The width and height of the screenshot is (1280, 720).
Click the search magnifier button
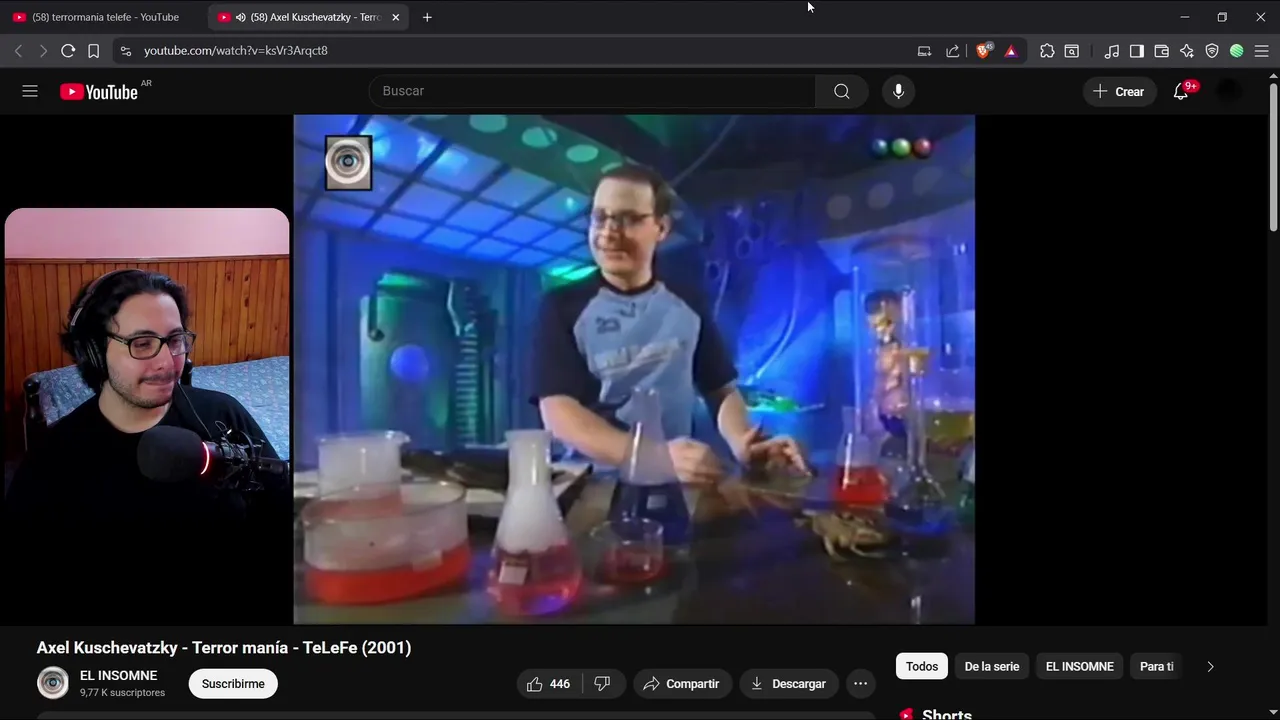(x=842, y=91)
